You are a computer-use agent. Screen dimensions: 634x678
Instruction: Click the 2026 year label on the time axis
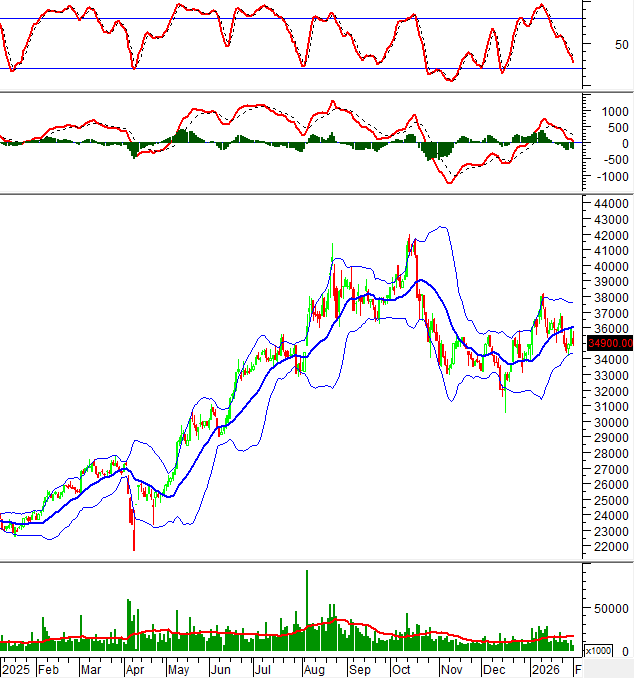click(x=543, y=668)
